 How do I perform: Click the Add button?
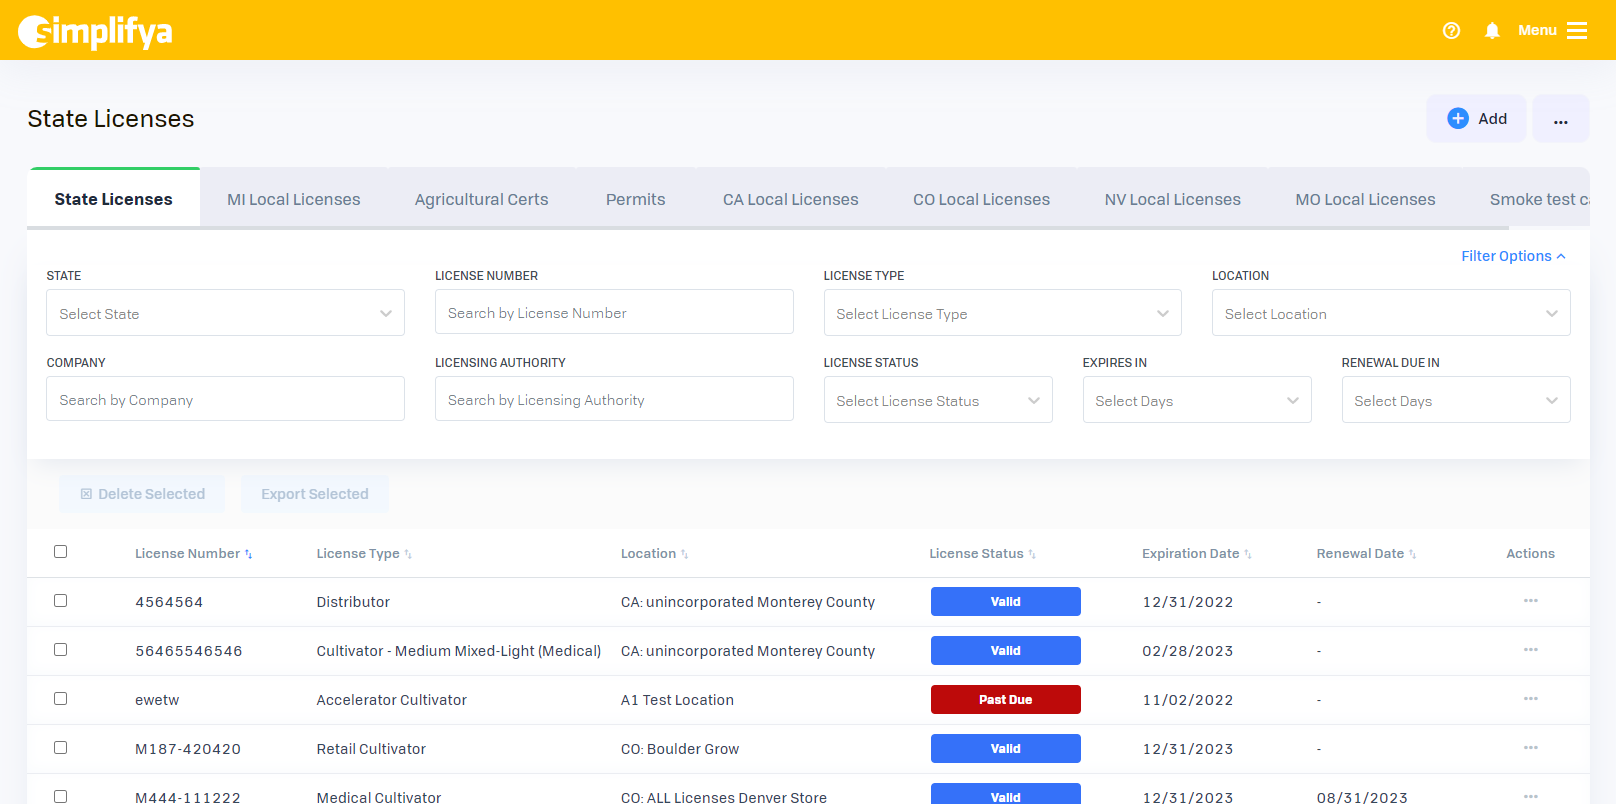click(x=1476, y=119)
